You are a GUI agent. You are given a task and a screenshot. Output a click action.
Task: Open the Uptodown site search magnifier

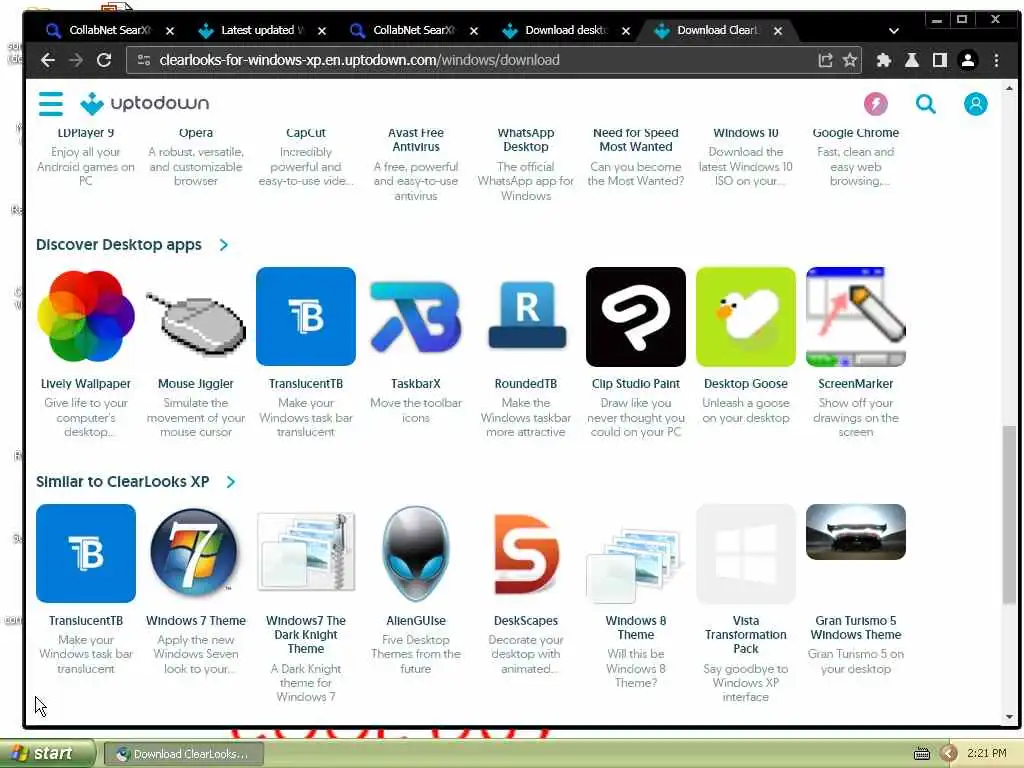click(925, 104)
